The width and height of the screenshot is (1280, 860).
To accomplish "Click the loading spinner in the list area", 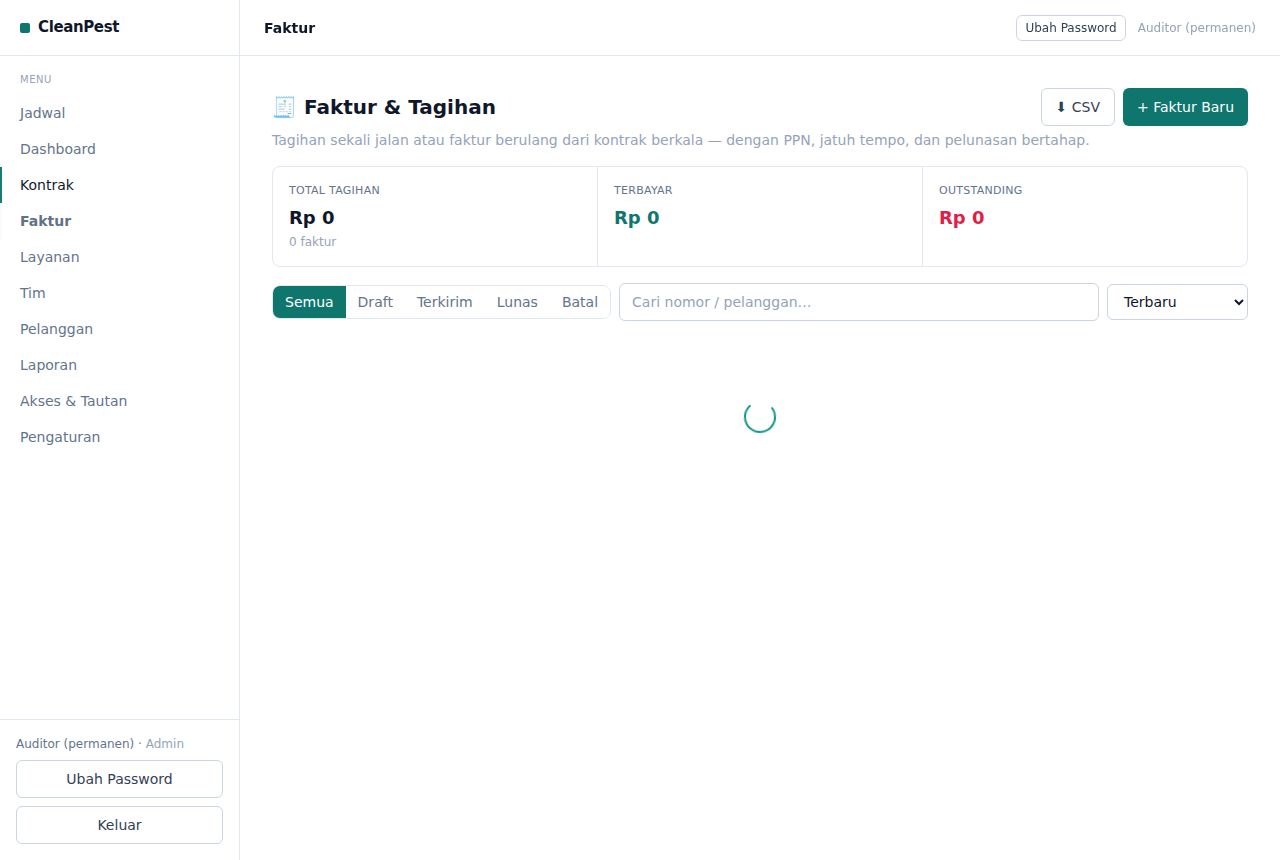I will pyautogui.click(x=760, y=417).
